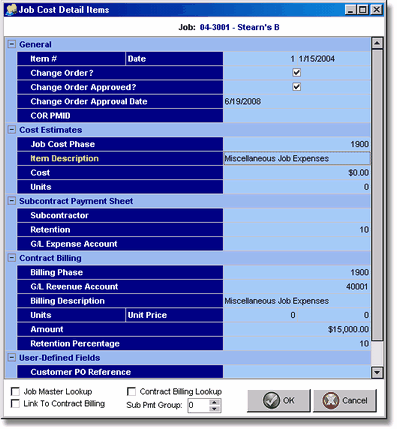The width and height of the screenshot is (397, 429).
Task: Collapse the Cost Estimates section
Action: click(12, 130)
